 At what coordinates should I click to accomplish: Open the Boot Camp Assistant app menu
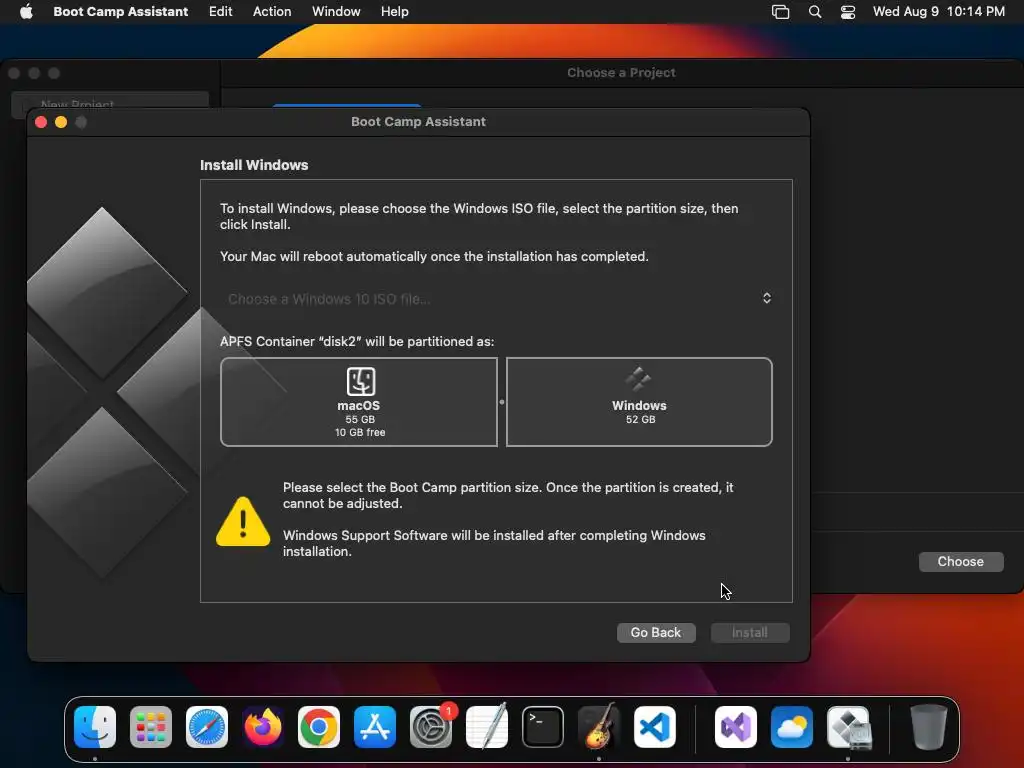click(x=121, y=11)
